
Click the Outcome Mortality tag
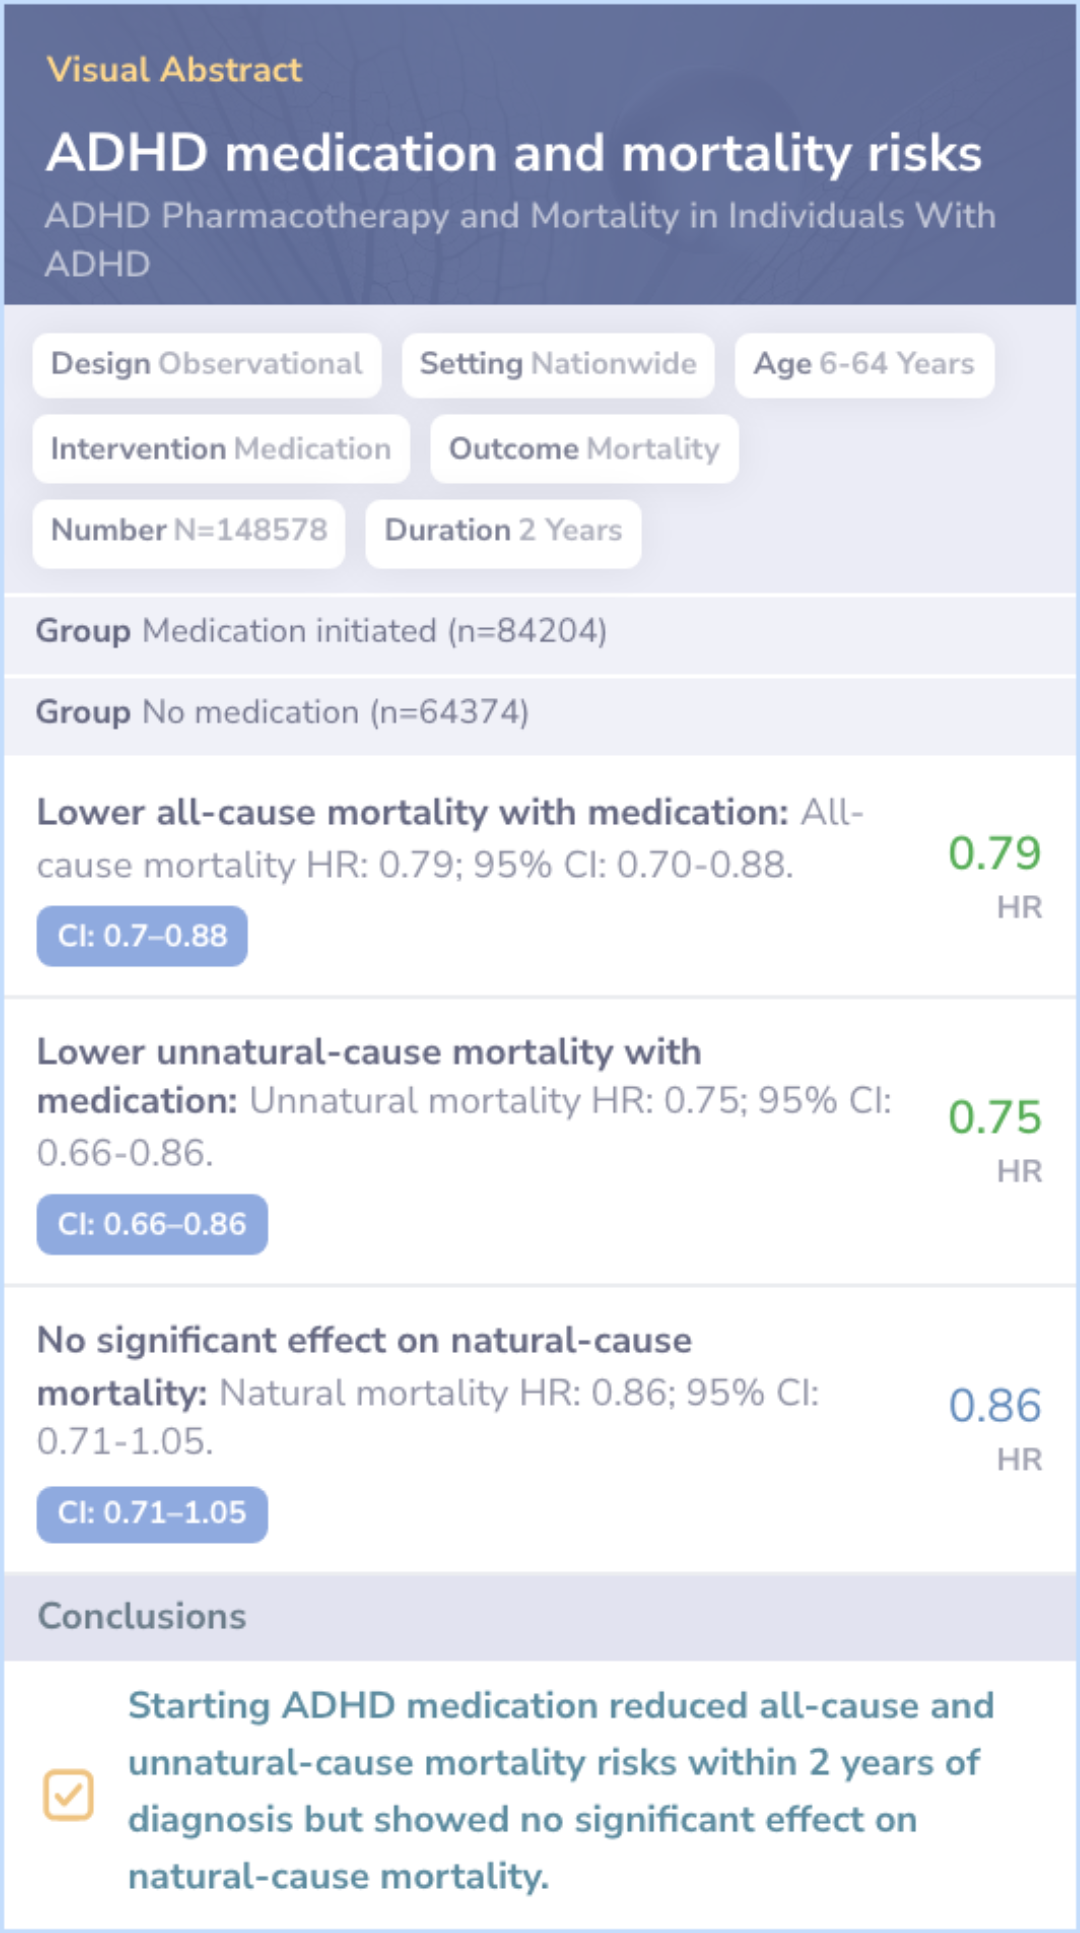584,449
